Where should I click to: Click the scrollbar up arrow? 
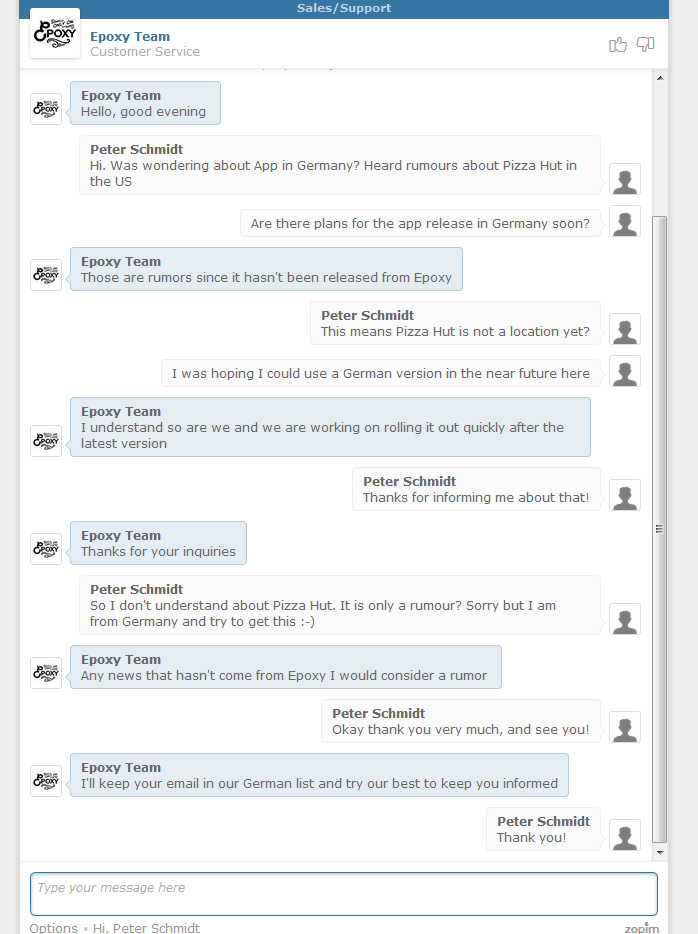(x=659, y=77)
